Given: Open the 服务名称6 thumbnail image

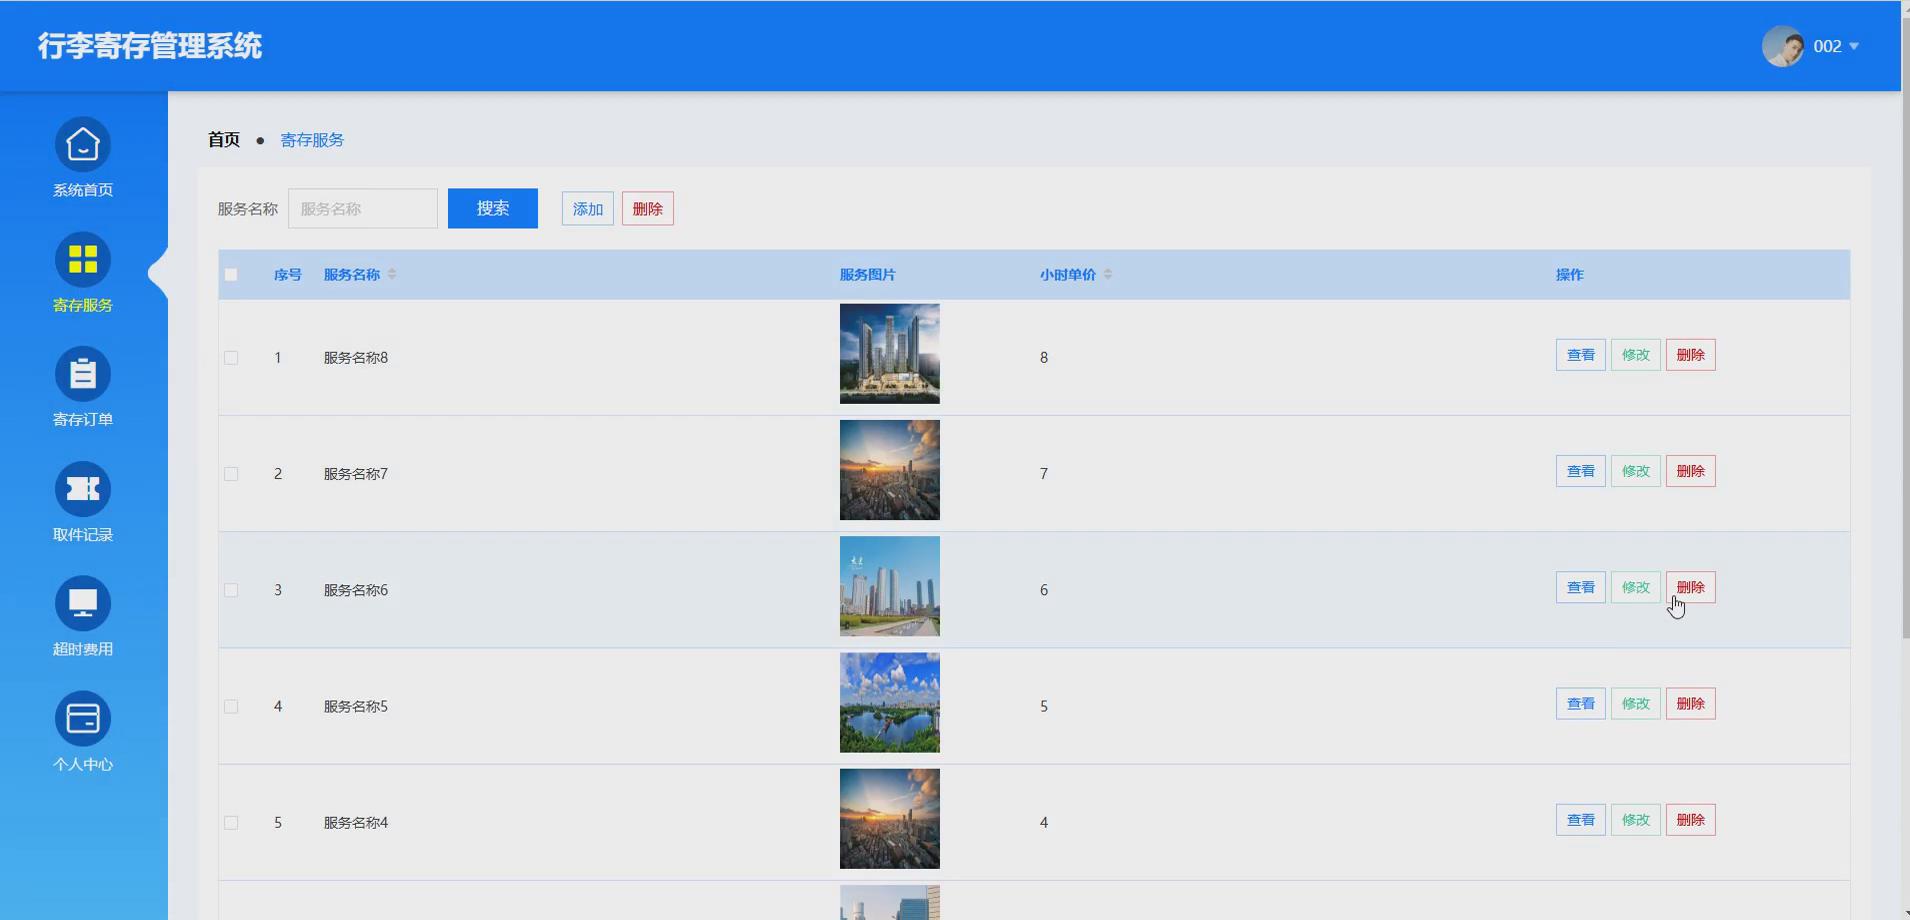Looking at the screenshot, I should (x=890, y=586).
